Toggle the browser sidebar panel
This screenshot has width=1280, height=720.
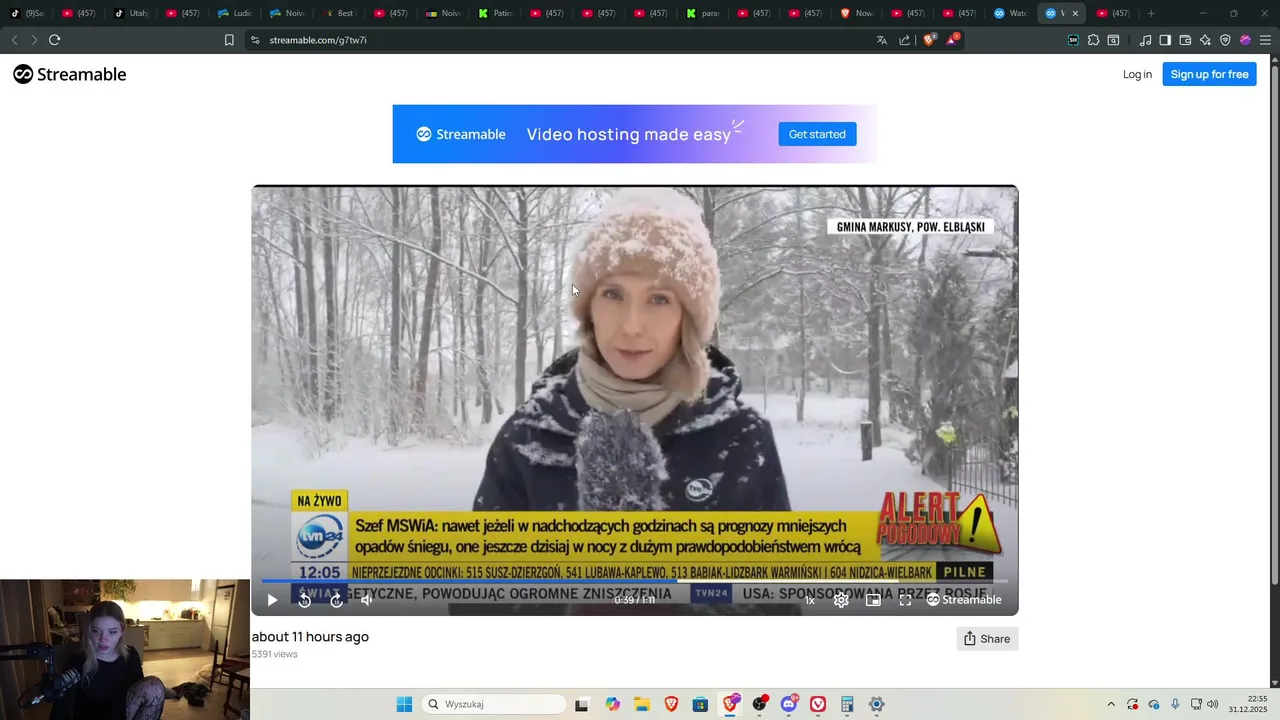[1165, 40]
